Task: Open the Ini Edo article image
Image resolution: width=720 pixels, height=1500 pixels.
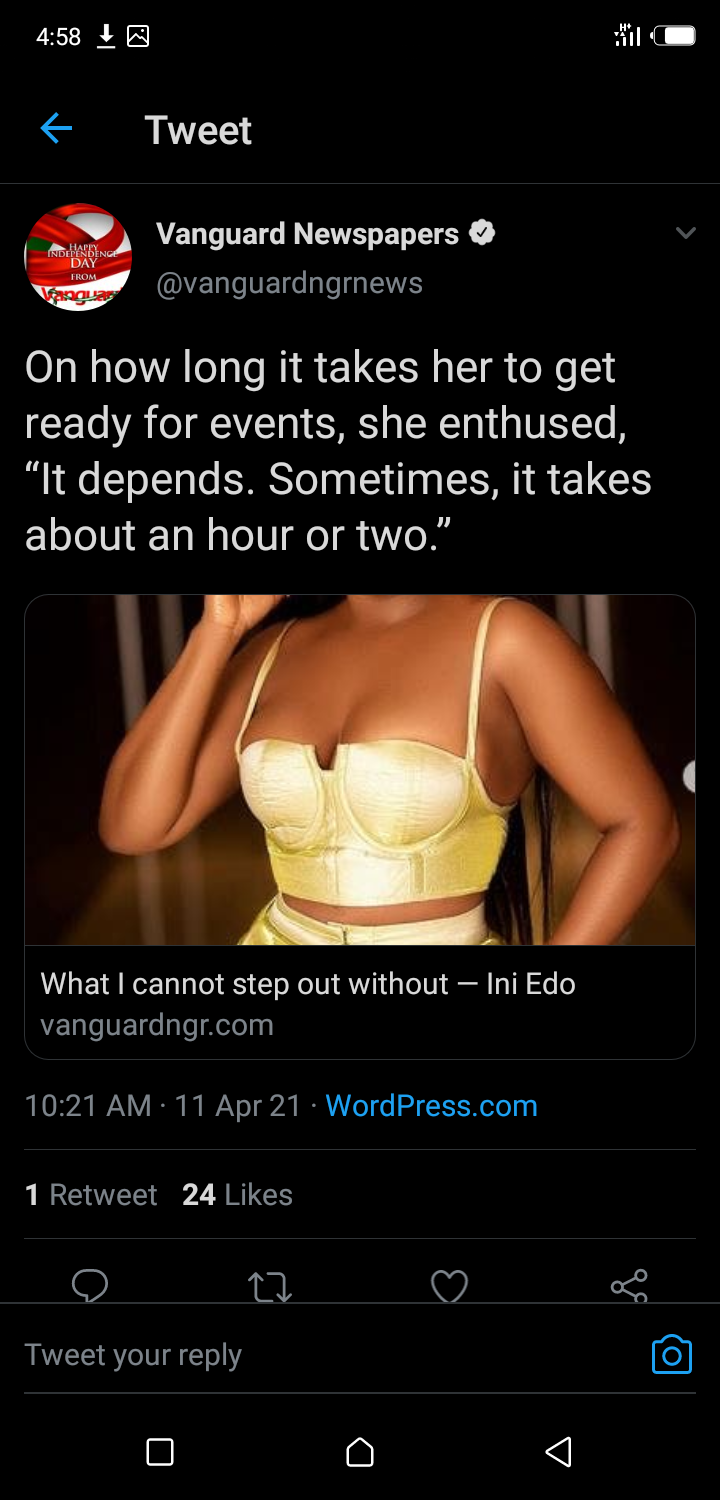Action: click(360, 770)
